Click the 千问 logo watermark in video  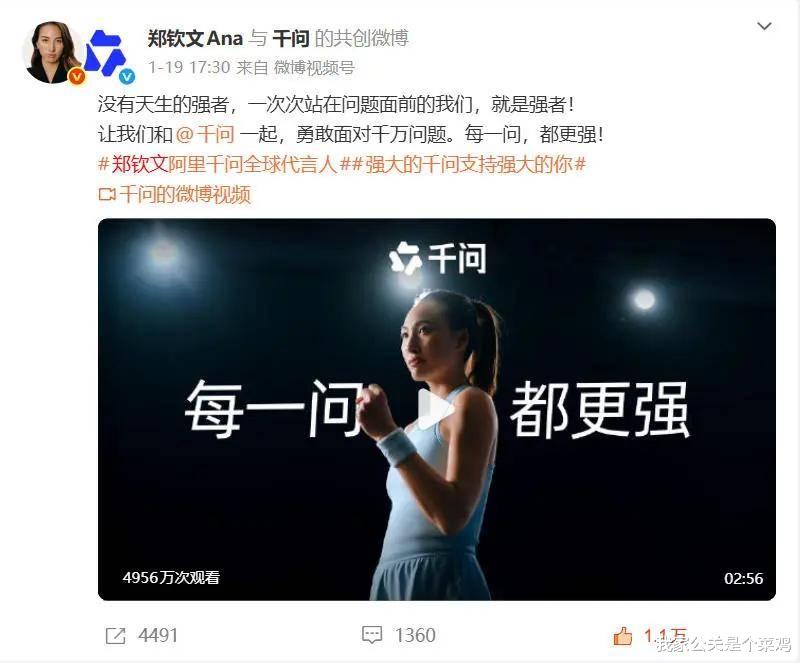click(437, 258)
